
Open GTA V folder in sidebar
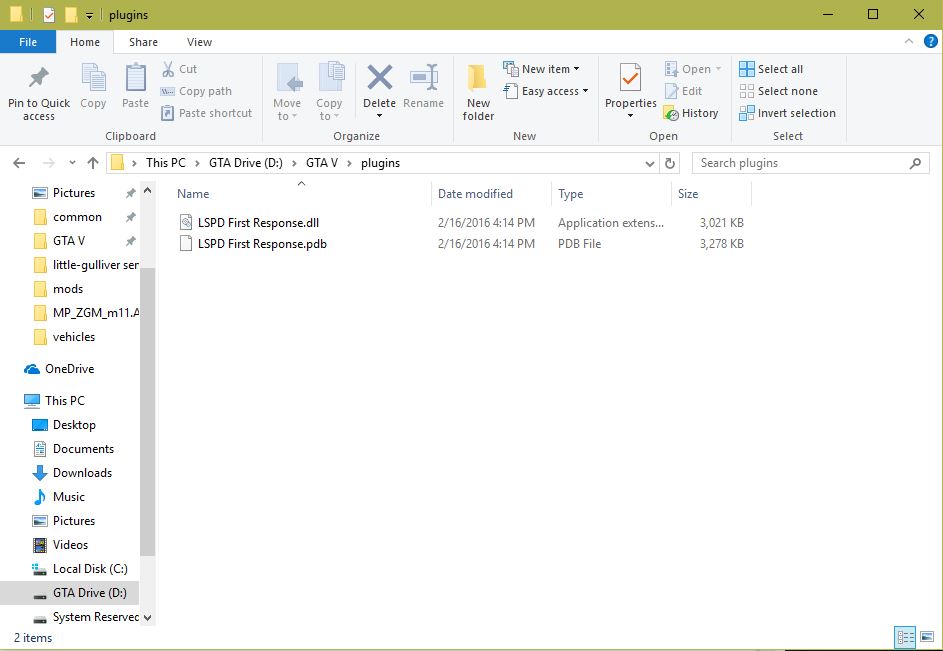(69, 241)
